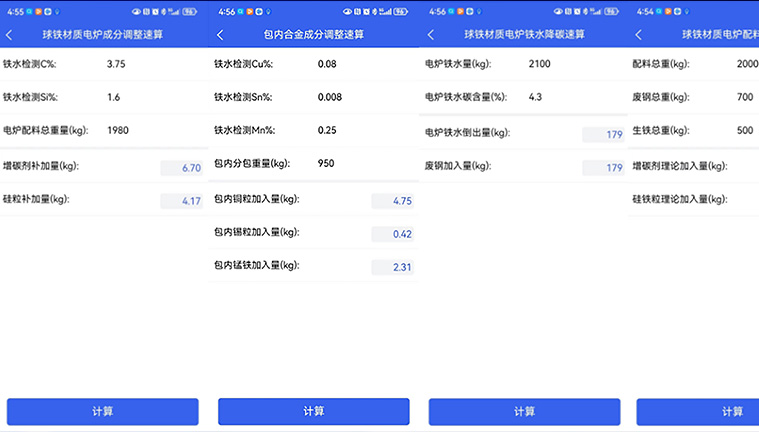Viewport: 759px width, 432px height.
Task: Click 包内铜粒加入量 result 4.75
Action: click(392, 201)
